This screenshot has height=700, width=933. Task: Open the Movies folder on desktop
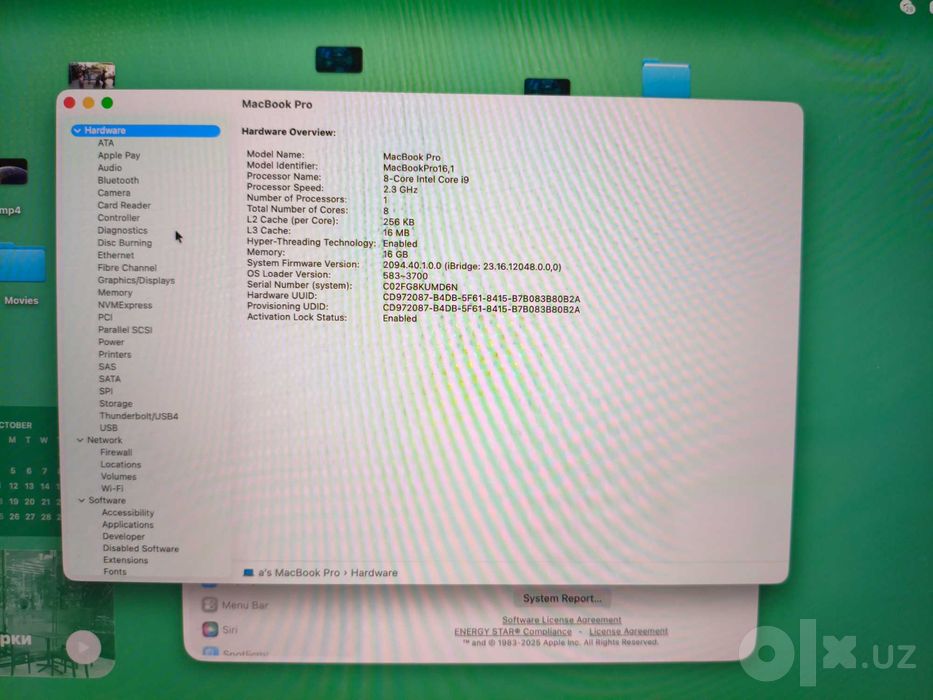click(22, 273)
